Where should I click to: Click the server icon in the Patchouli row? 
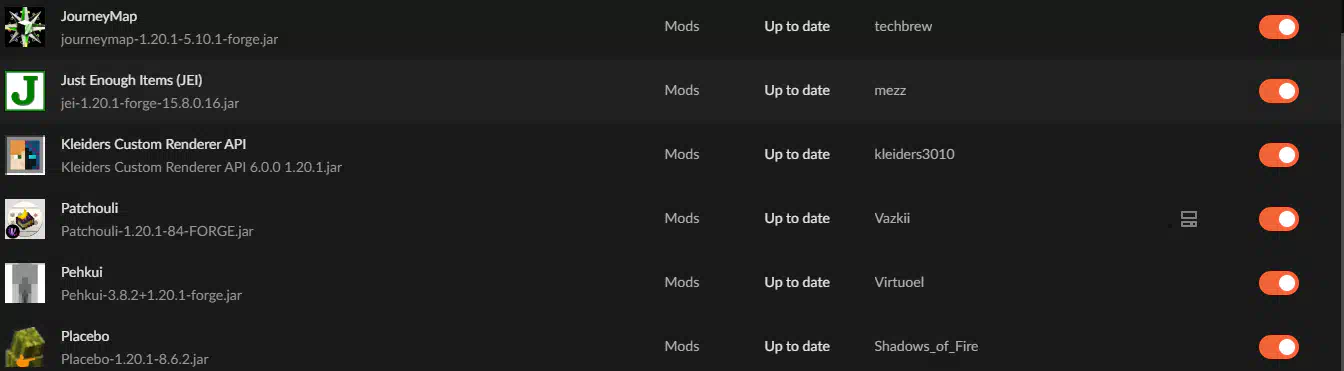pyautogui.click(x=1189, y=219)
